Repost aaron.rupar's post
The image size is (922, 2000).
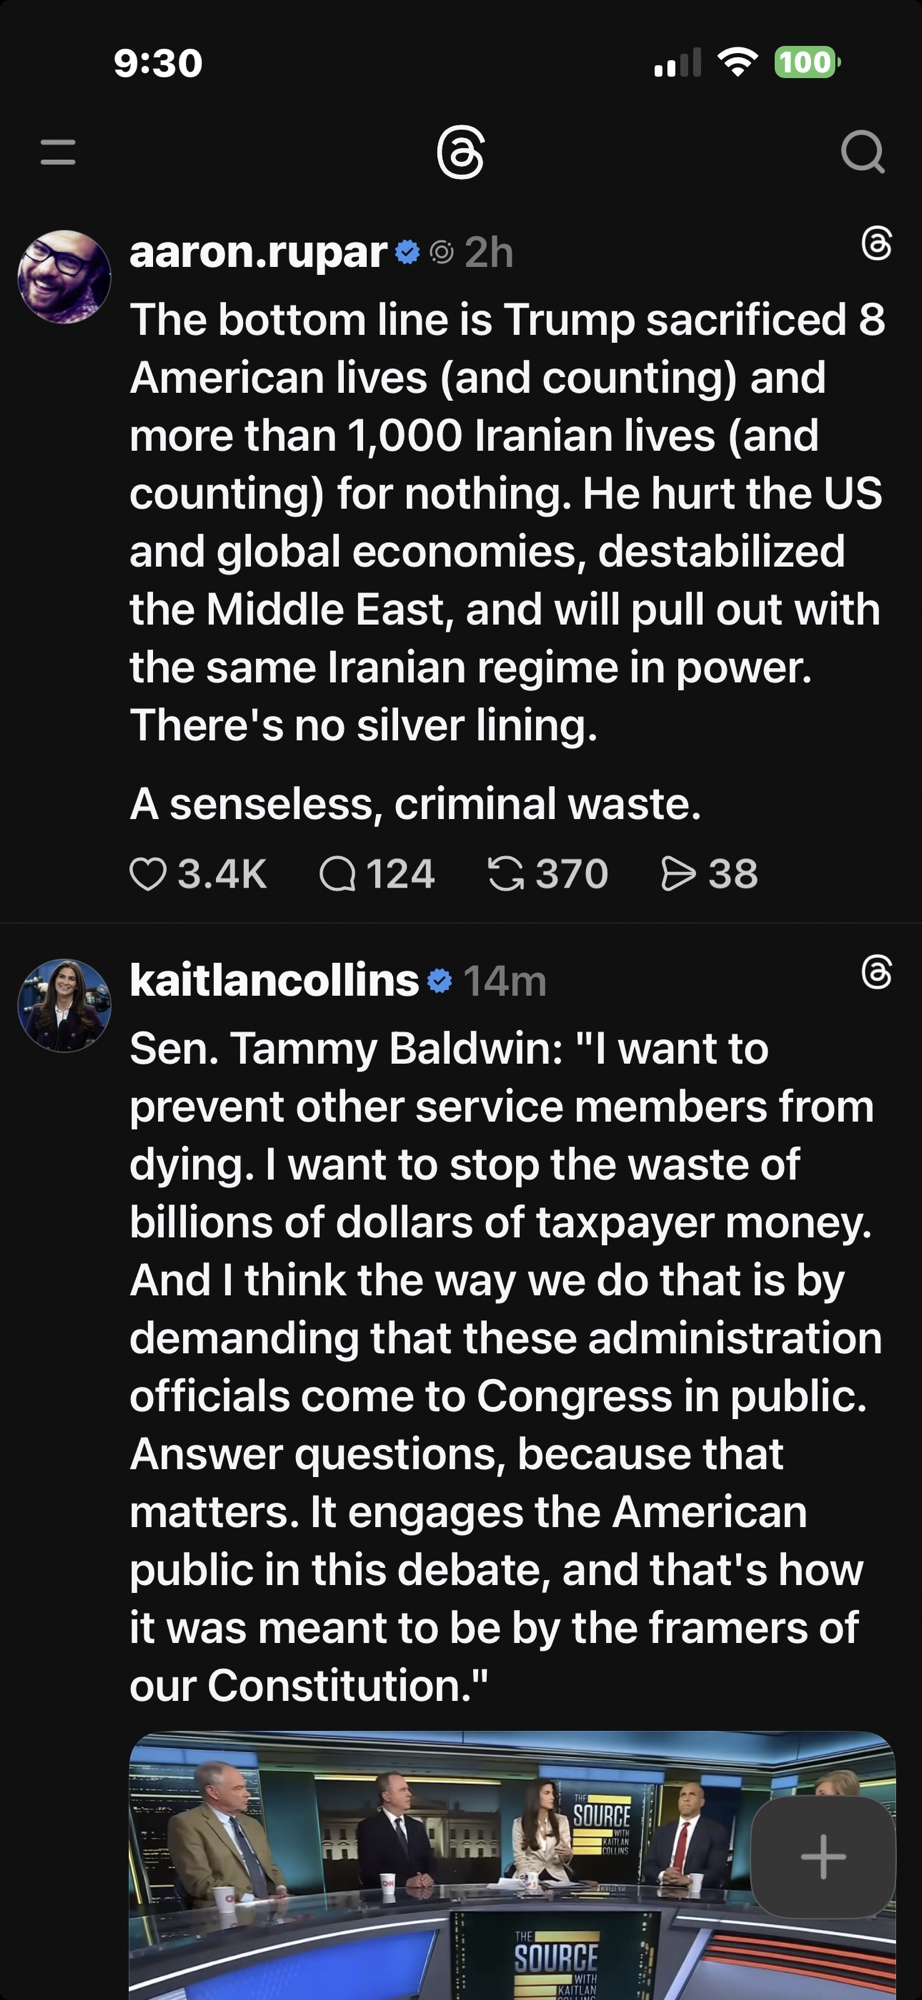(506, 875)
